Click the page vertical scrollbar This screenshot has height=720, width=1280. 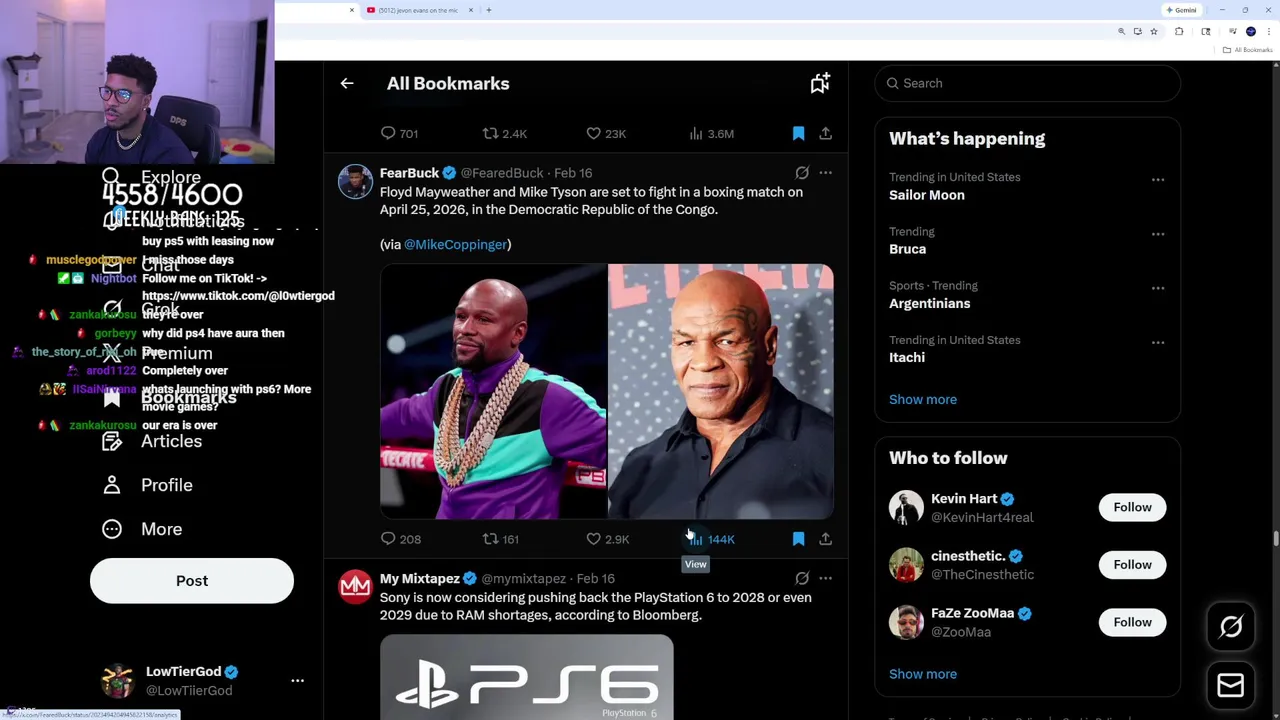click(x=1275, y=539)
